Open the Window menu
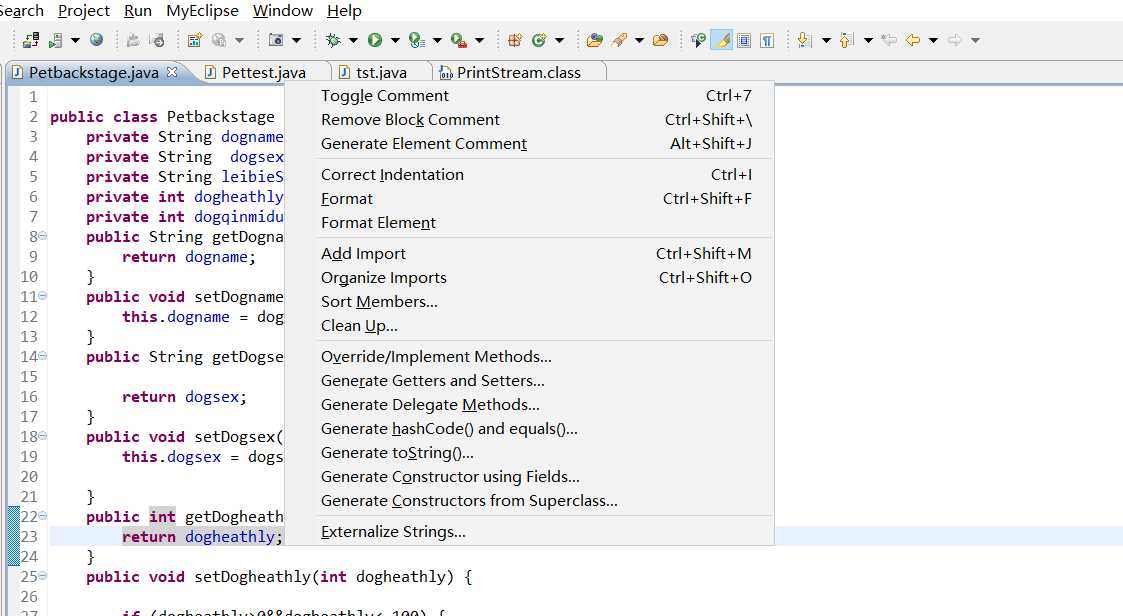Screen dimensions: 1123x616 coord(283,11)
